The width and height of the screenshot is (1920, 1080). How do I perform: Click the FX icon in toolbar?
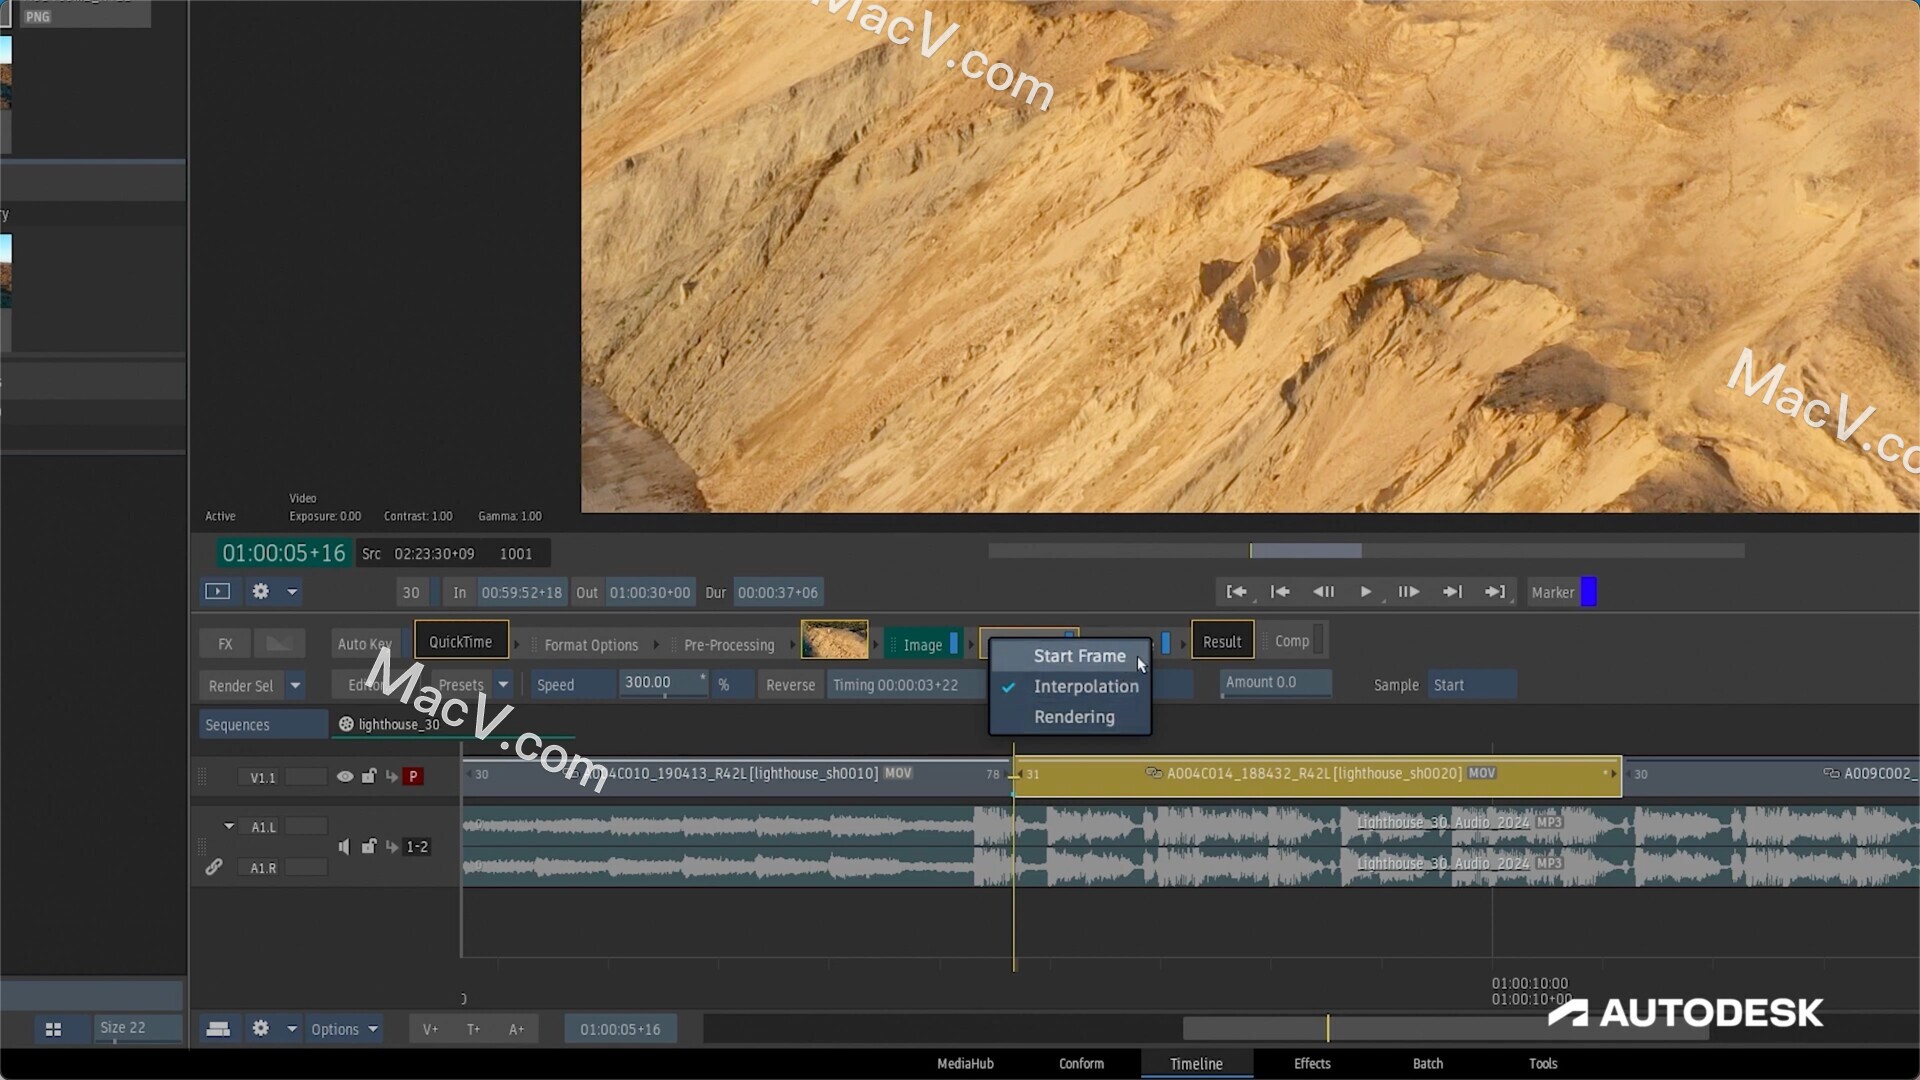click(225, 644)
